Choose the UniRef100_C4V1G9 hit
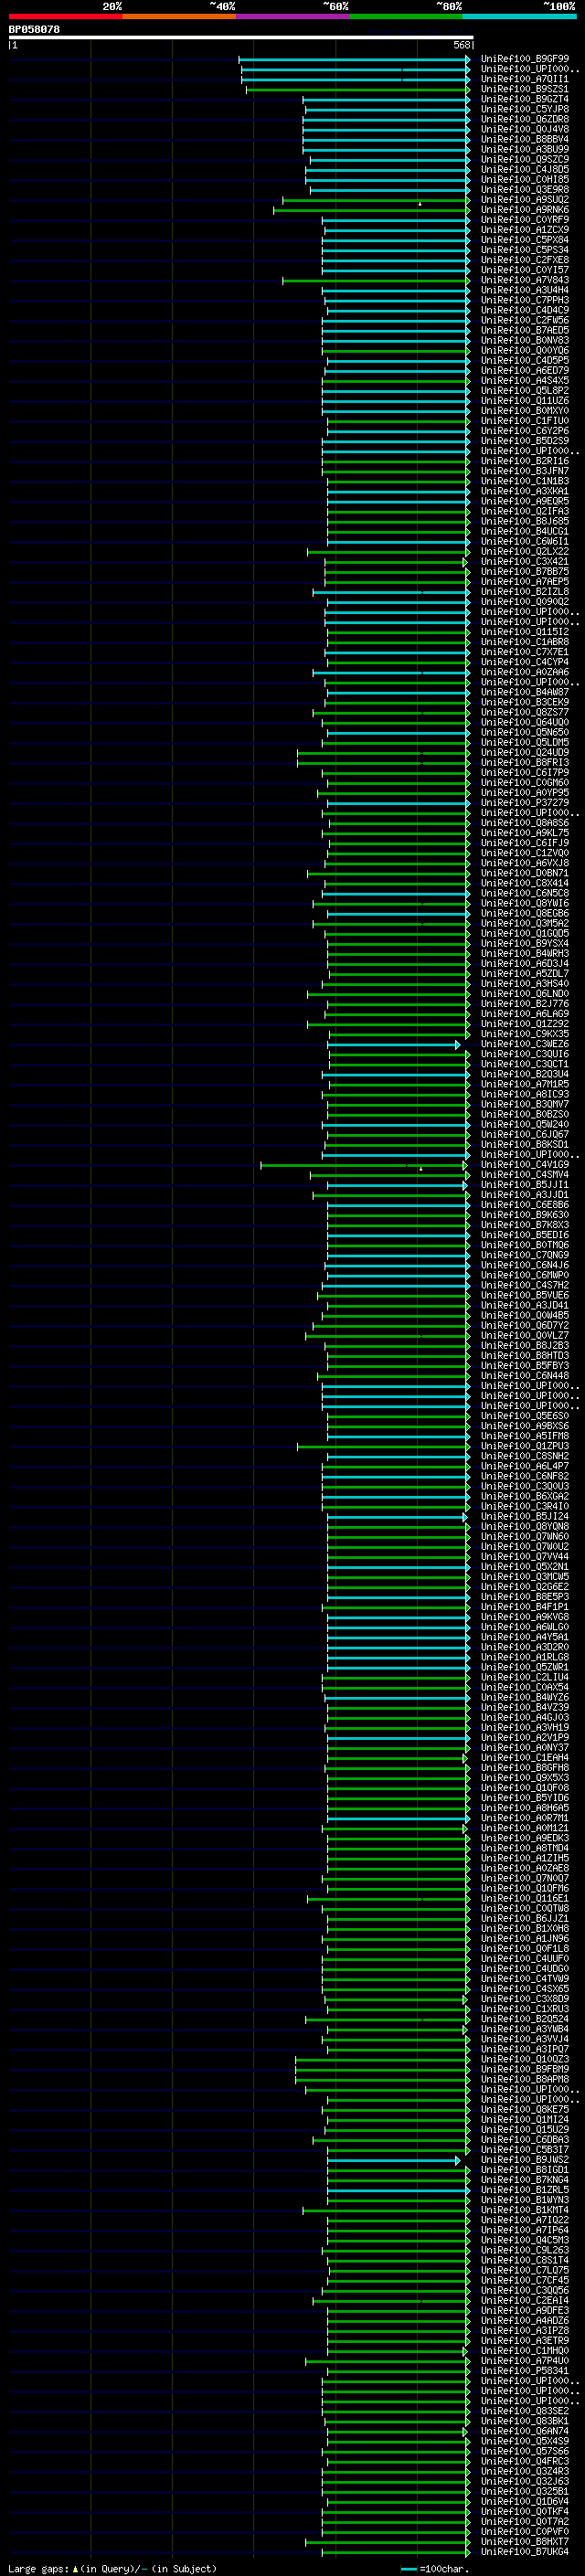 click(x=525, y=1164)
